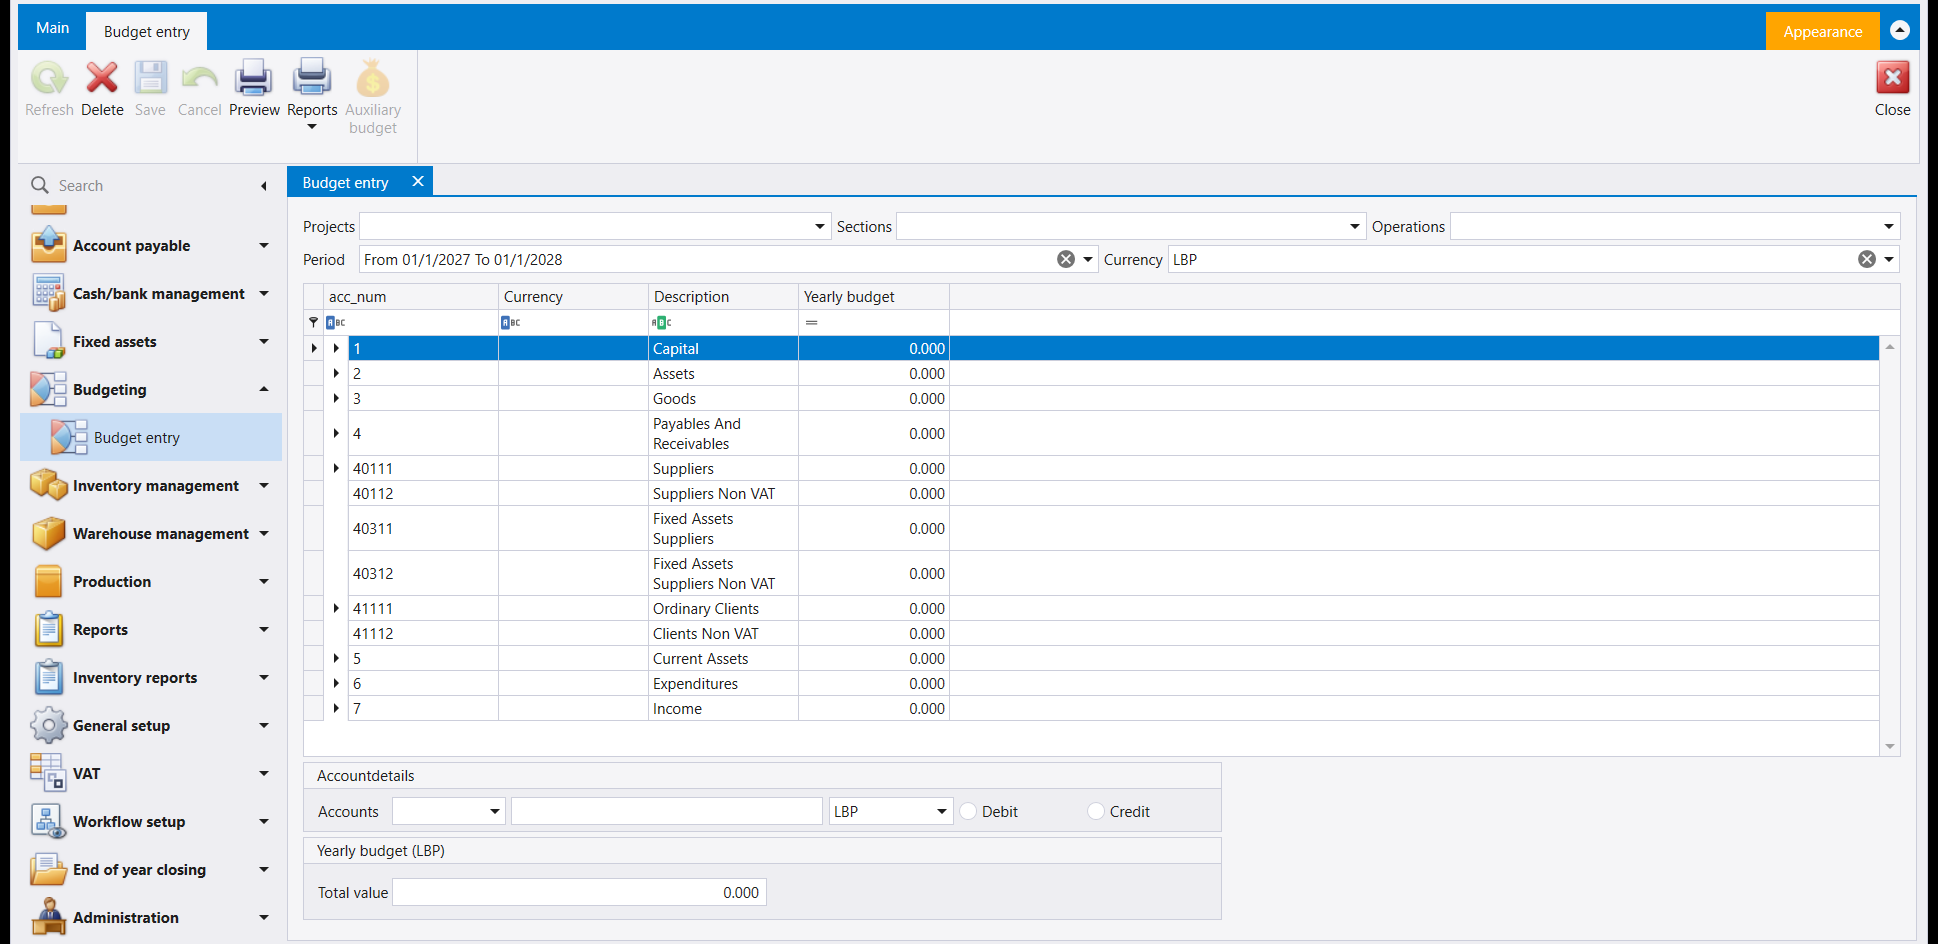Open the Reports toolbar menu
The width and height of the screenshot is (1938, 944).
312,95
